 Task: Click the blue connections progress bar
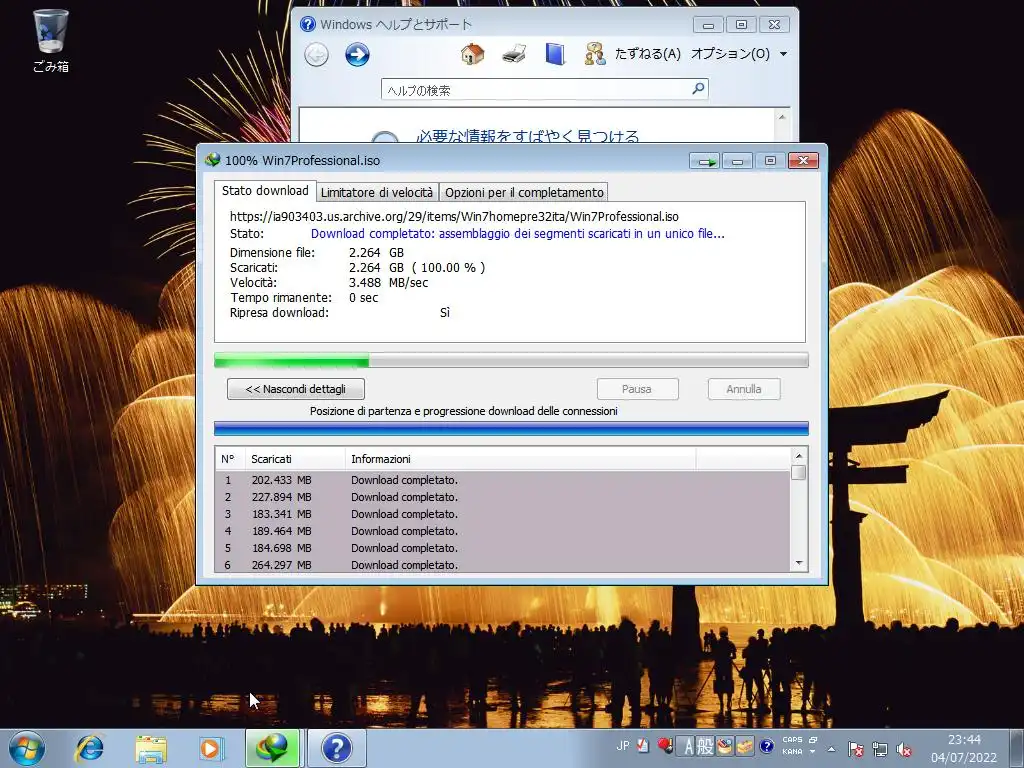(x=511, y=428)
